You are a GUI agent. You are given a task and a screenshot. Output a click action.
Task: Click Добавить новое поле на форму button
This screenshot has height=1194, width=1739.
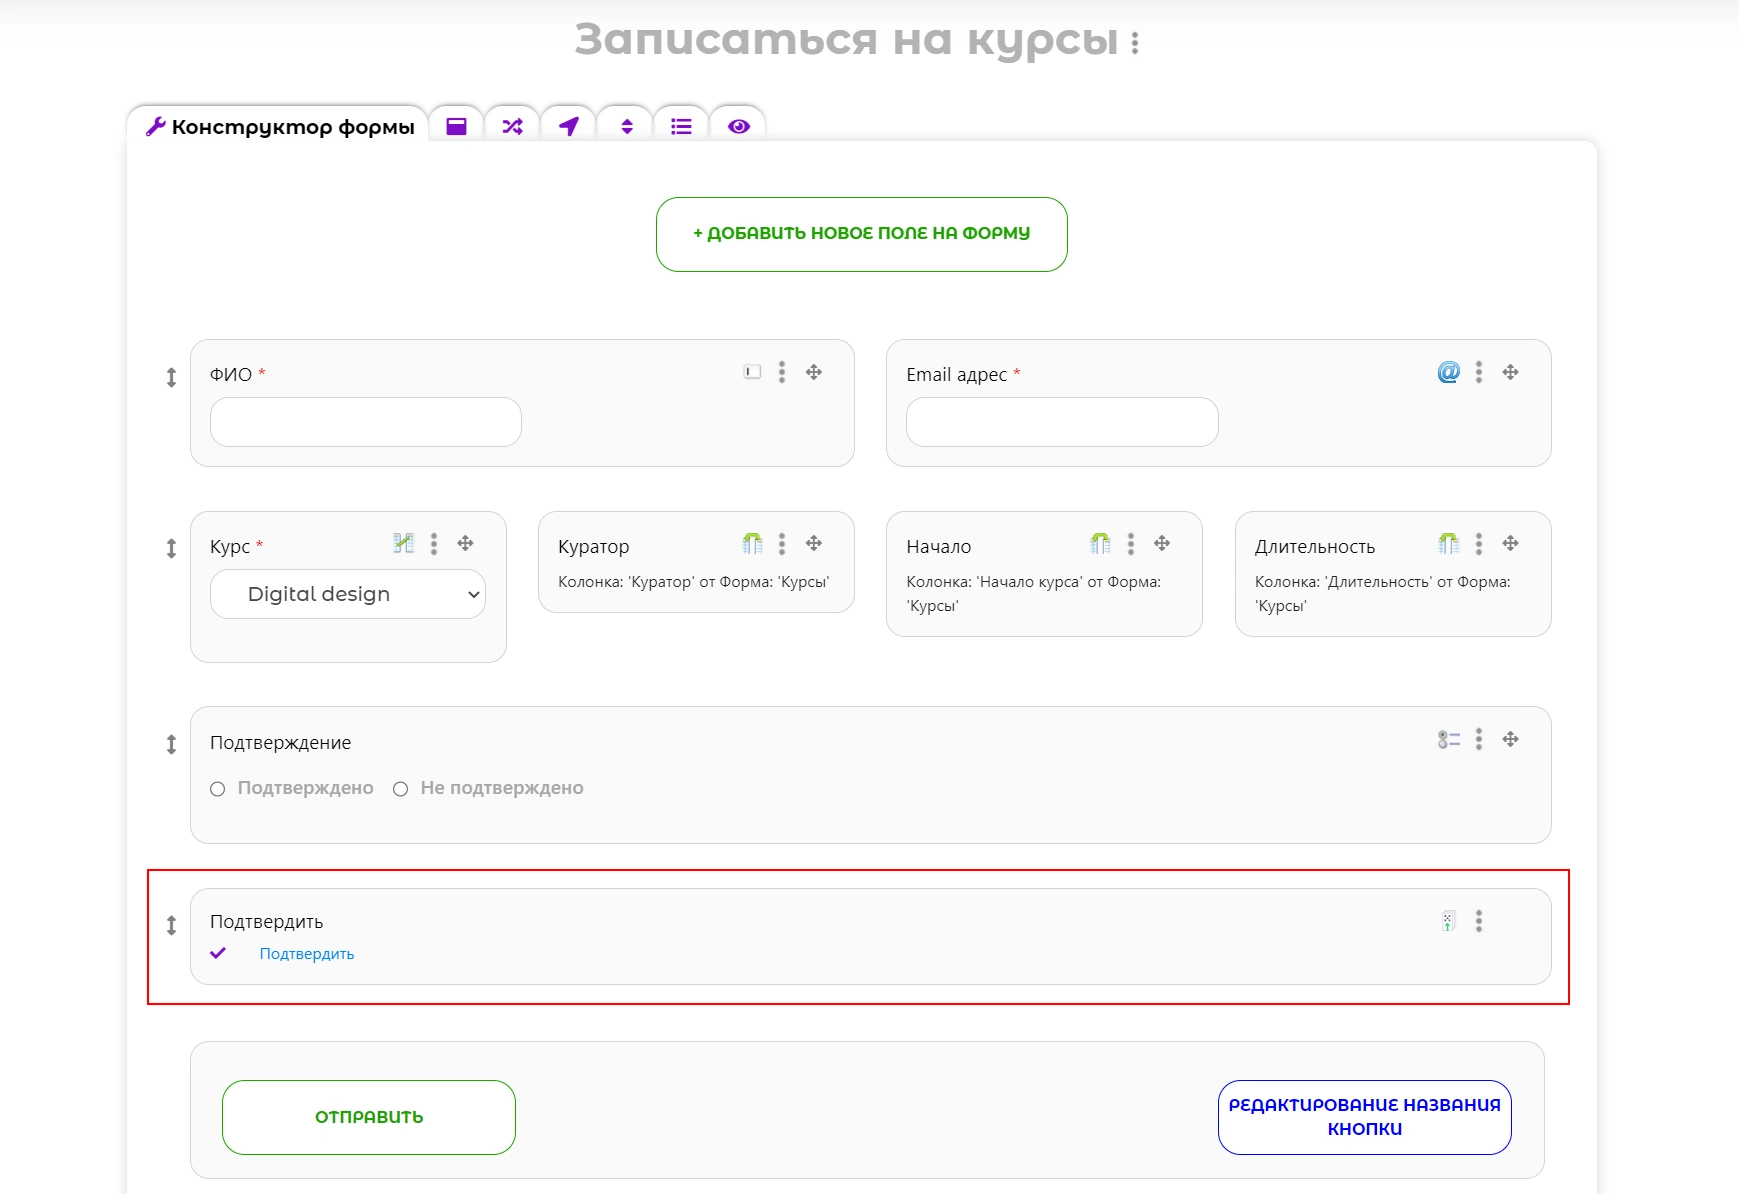(x=861, y=234)
